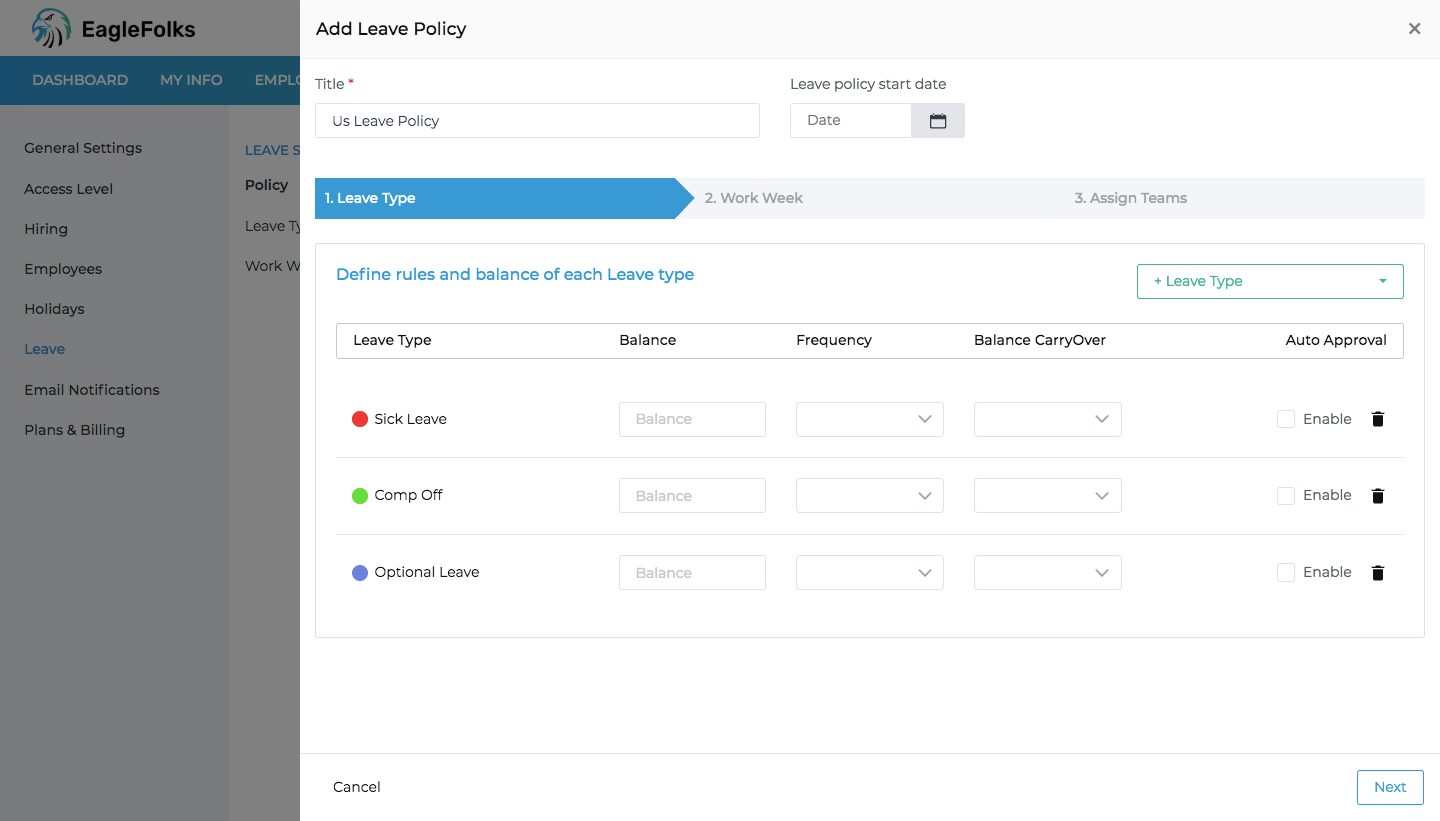Go to the 3. Assign Teams step
Screen dimensions: 1440x821
tap(1130, 198)
